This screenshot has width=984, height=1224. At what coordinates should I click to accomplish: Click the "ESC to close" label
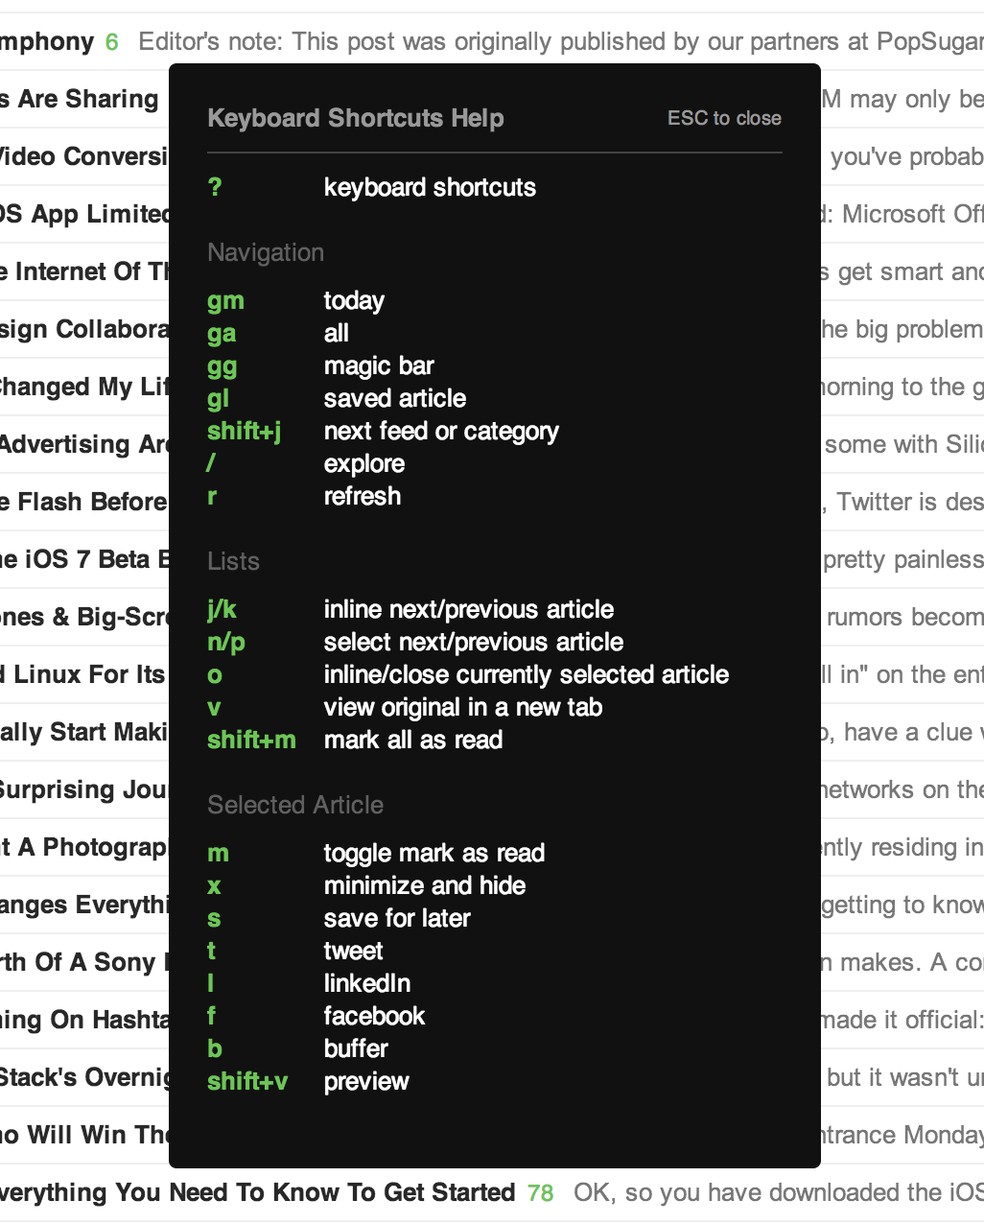pyautogui.click(x=724, y=118)
